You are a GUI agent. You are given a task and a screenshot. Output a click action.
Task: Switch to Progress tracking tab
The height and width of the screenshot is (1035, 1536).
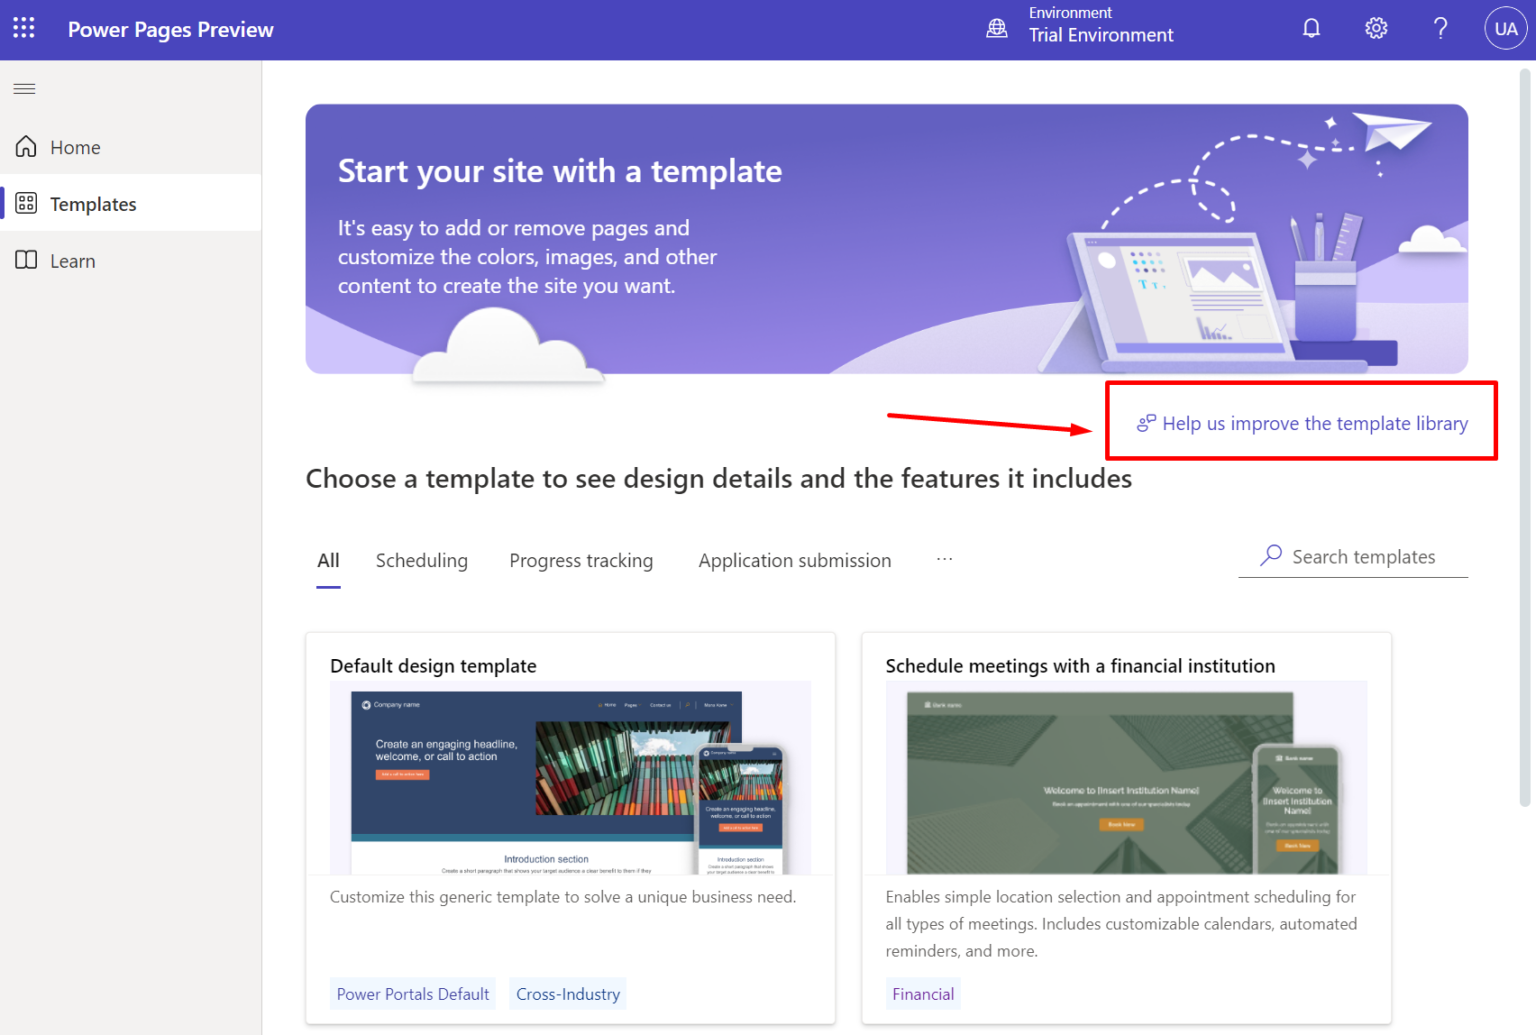(x=581, y=561)
